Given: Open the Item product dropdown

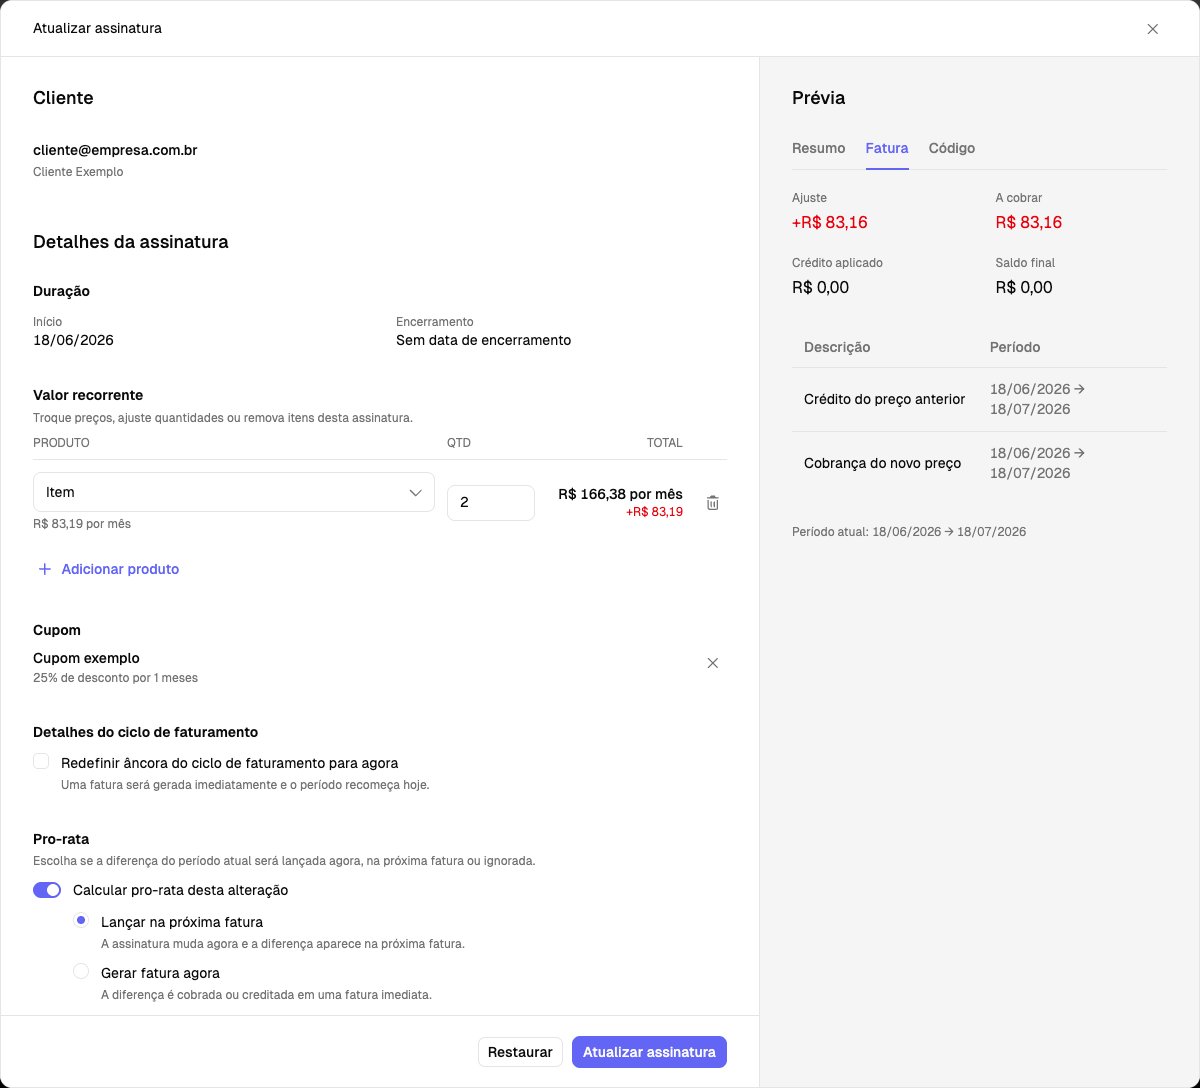Looking at the screenshot, I should click(234, 492).
